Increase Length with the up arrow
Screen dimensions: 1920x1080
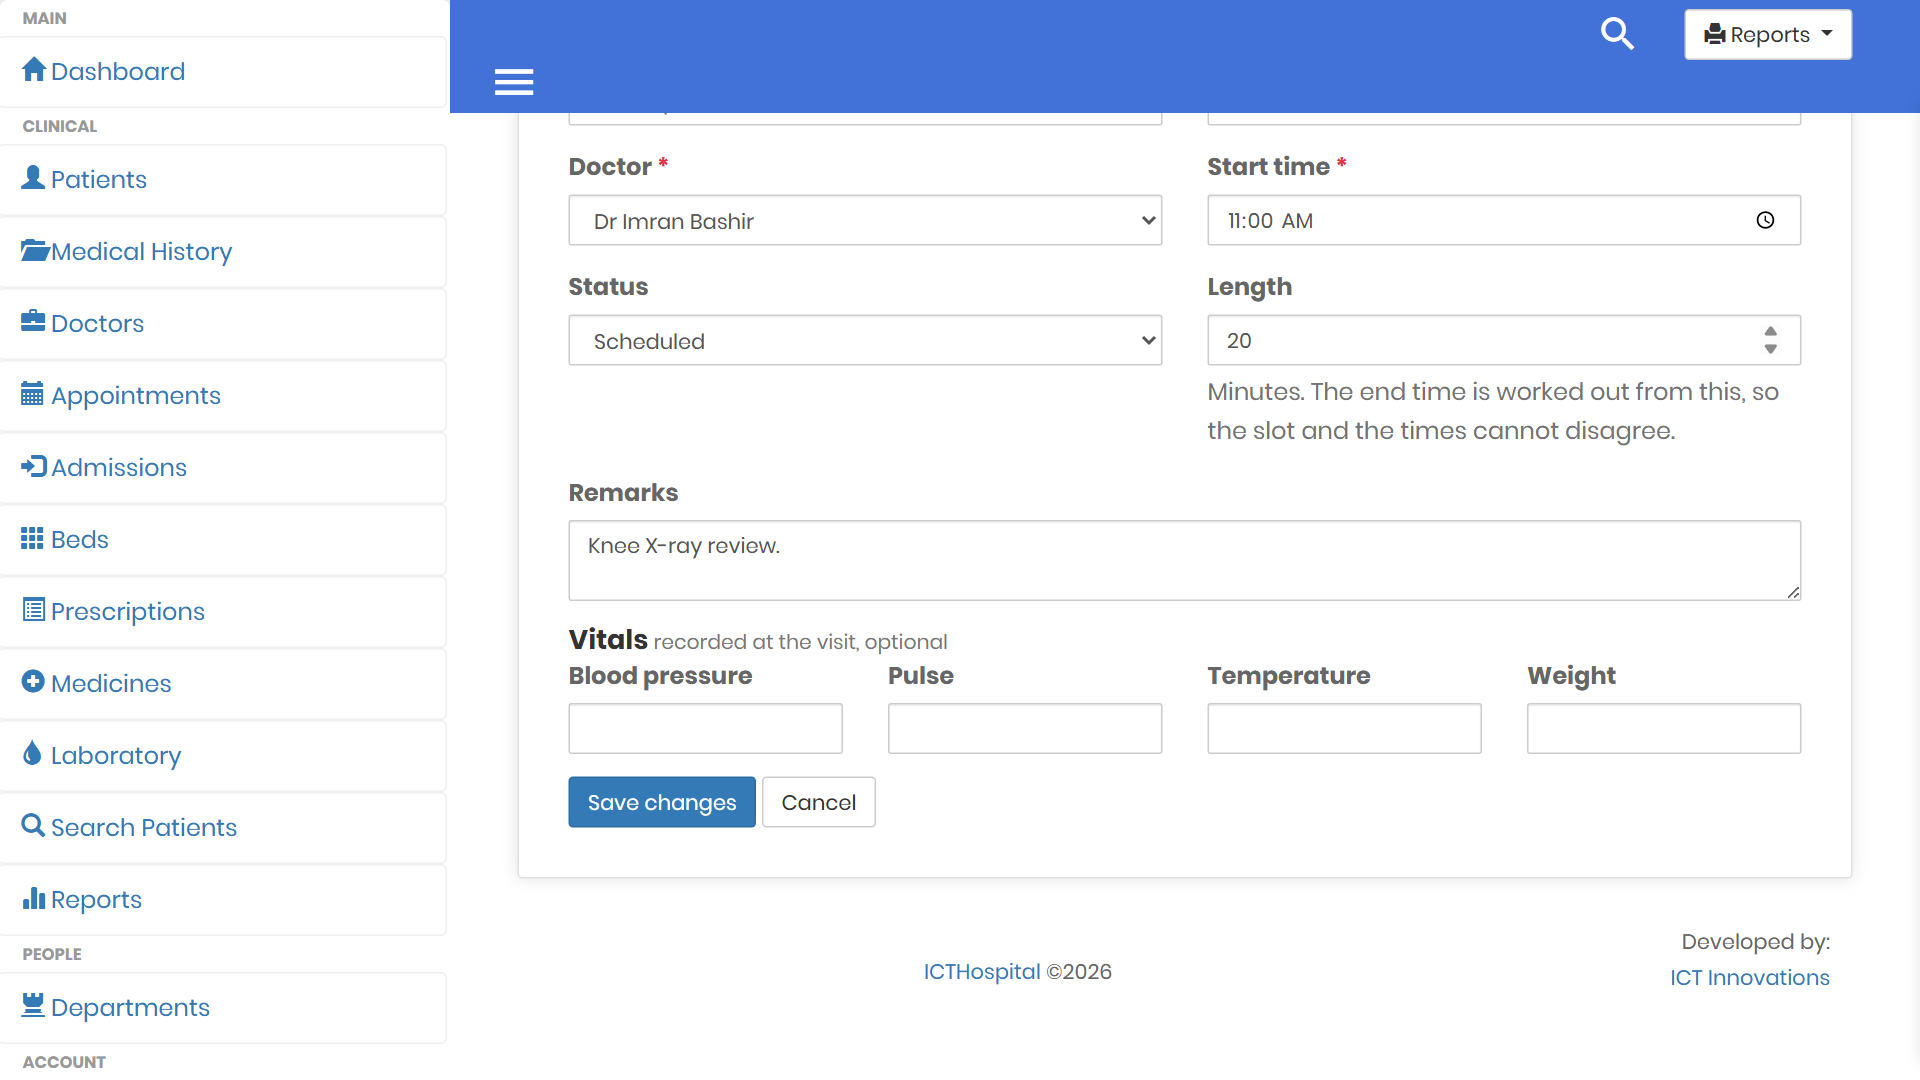(x=1770, y=332)
